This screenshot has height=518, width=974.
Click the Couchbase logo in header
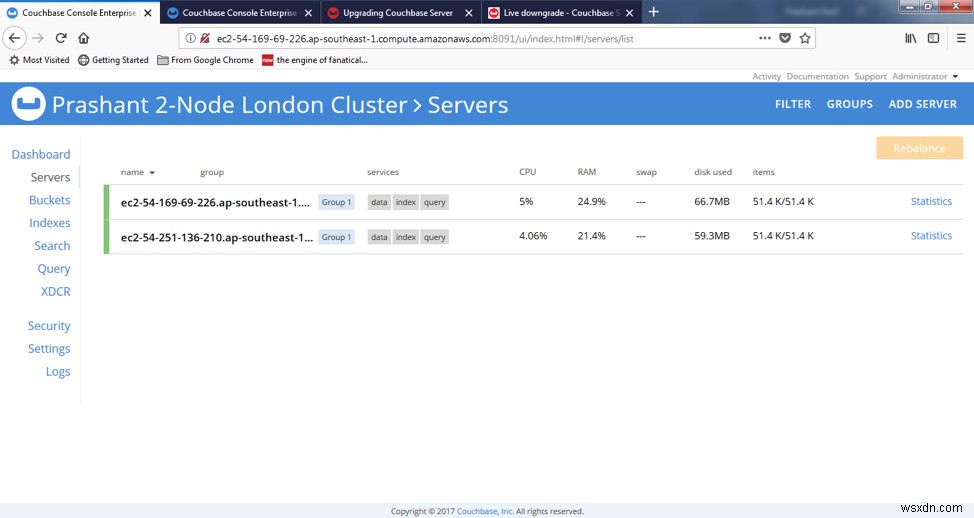point(28,104)
